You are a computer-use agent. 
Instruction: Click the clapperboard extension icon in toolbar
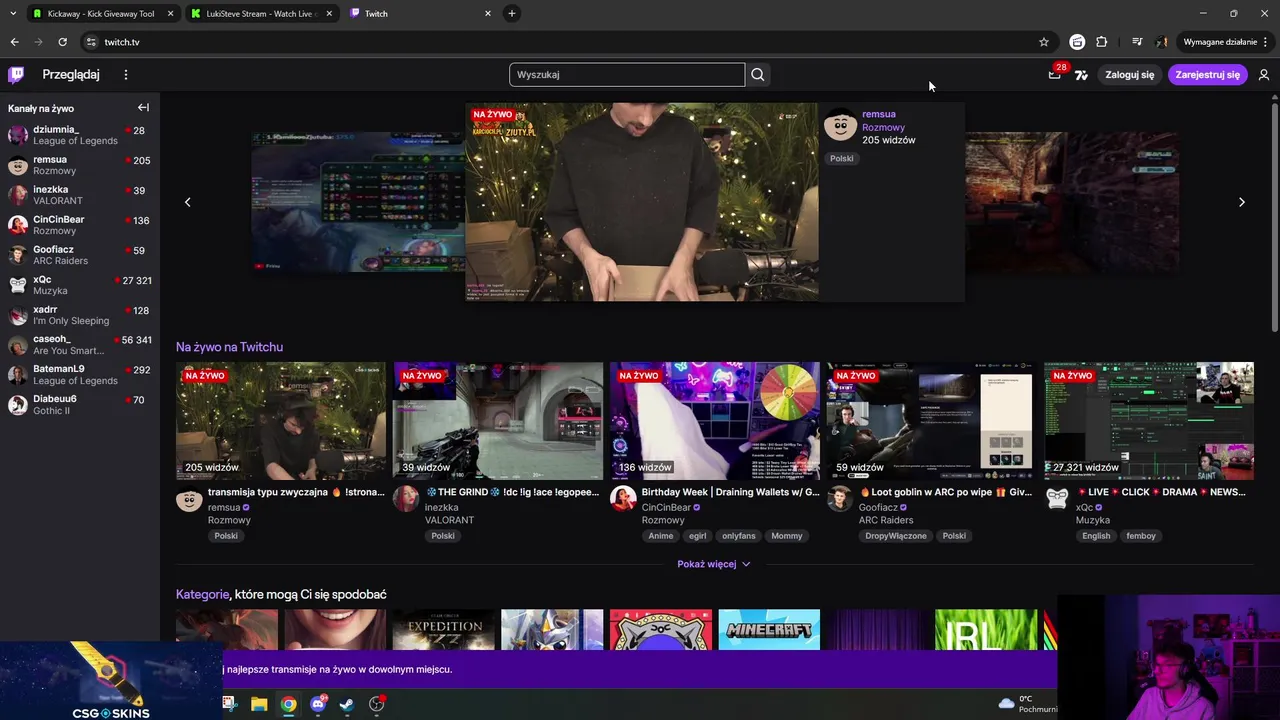click(1077, 42)
